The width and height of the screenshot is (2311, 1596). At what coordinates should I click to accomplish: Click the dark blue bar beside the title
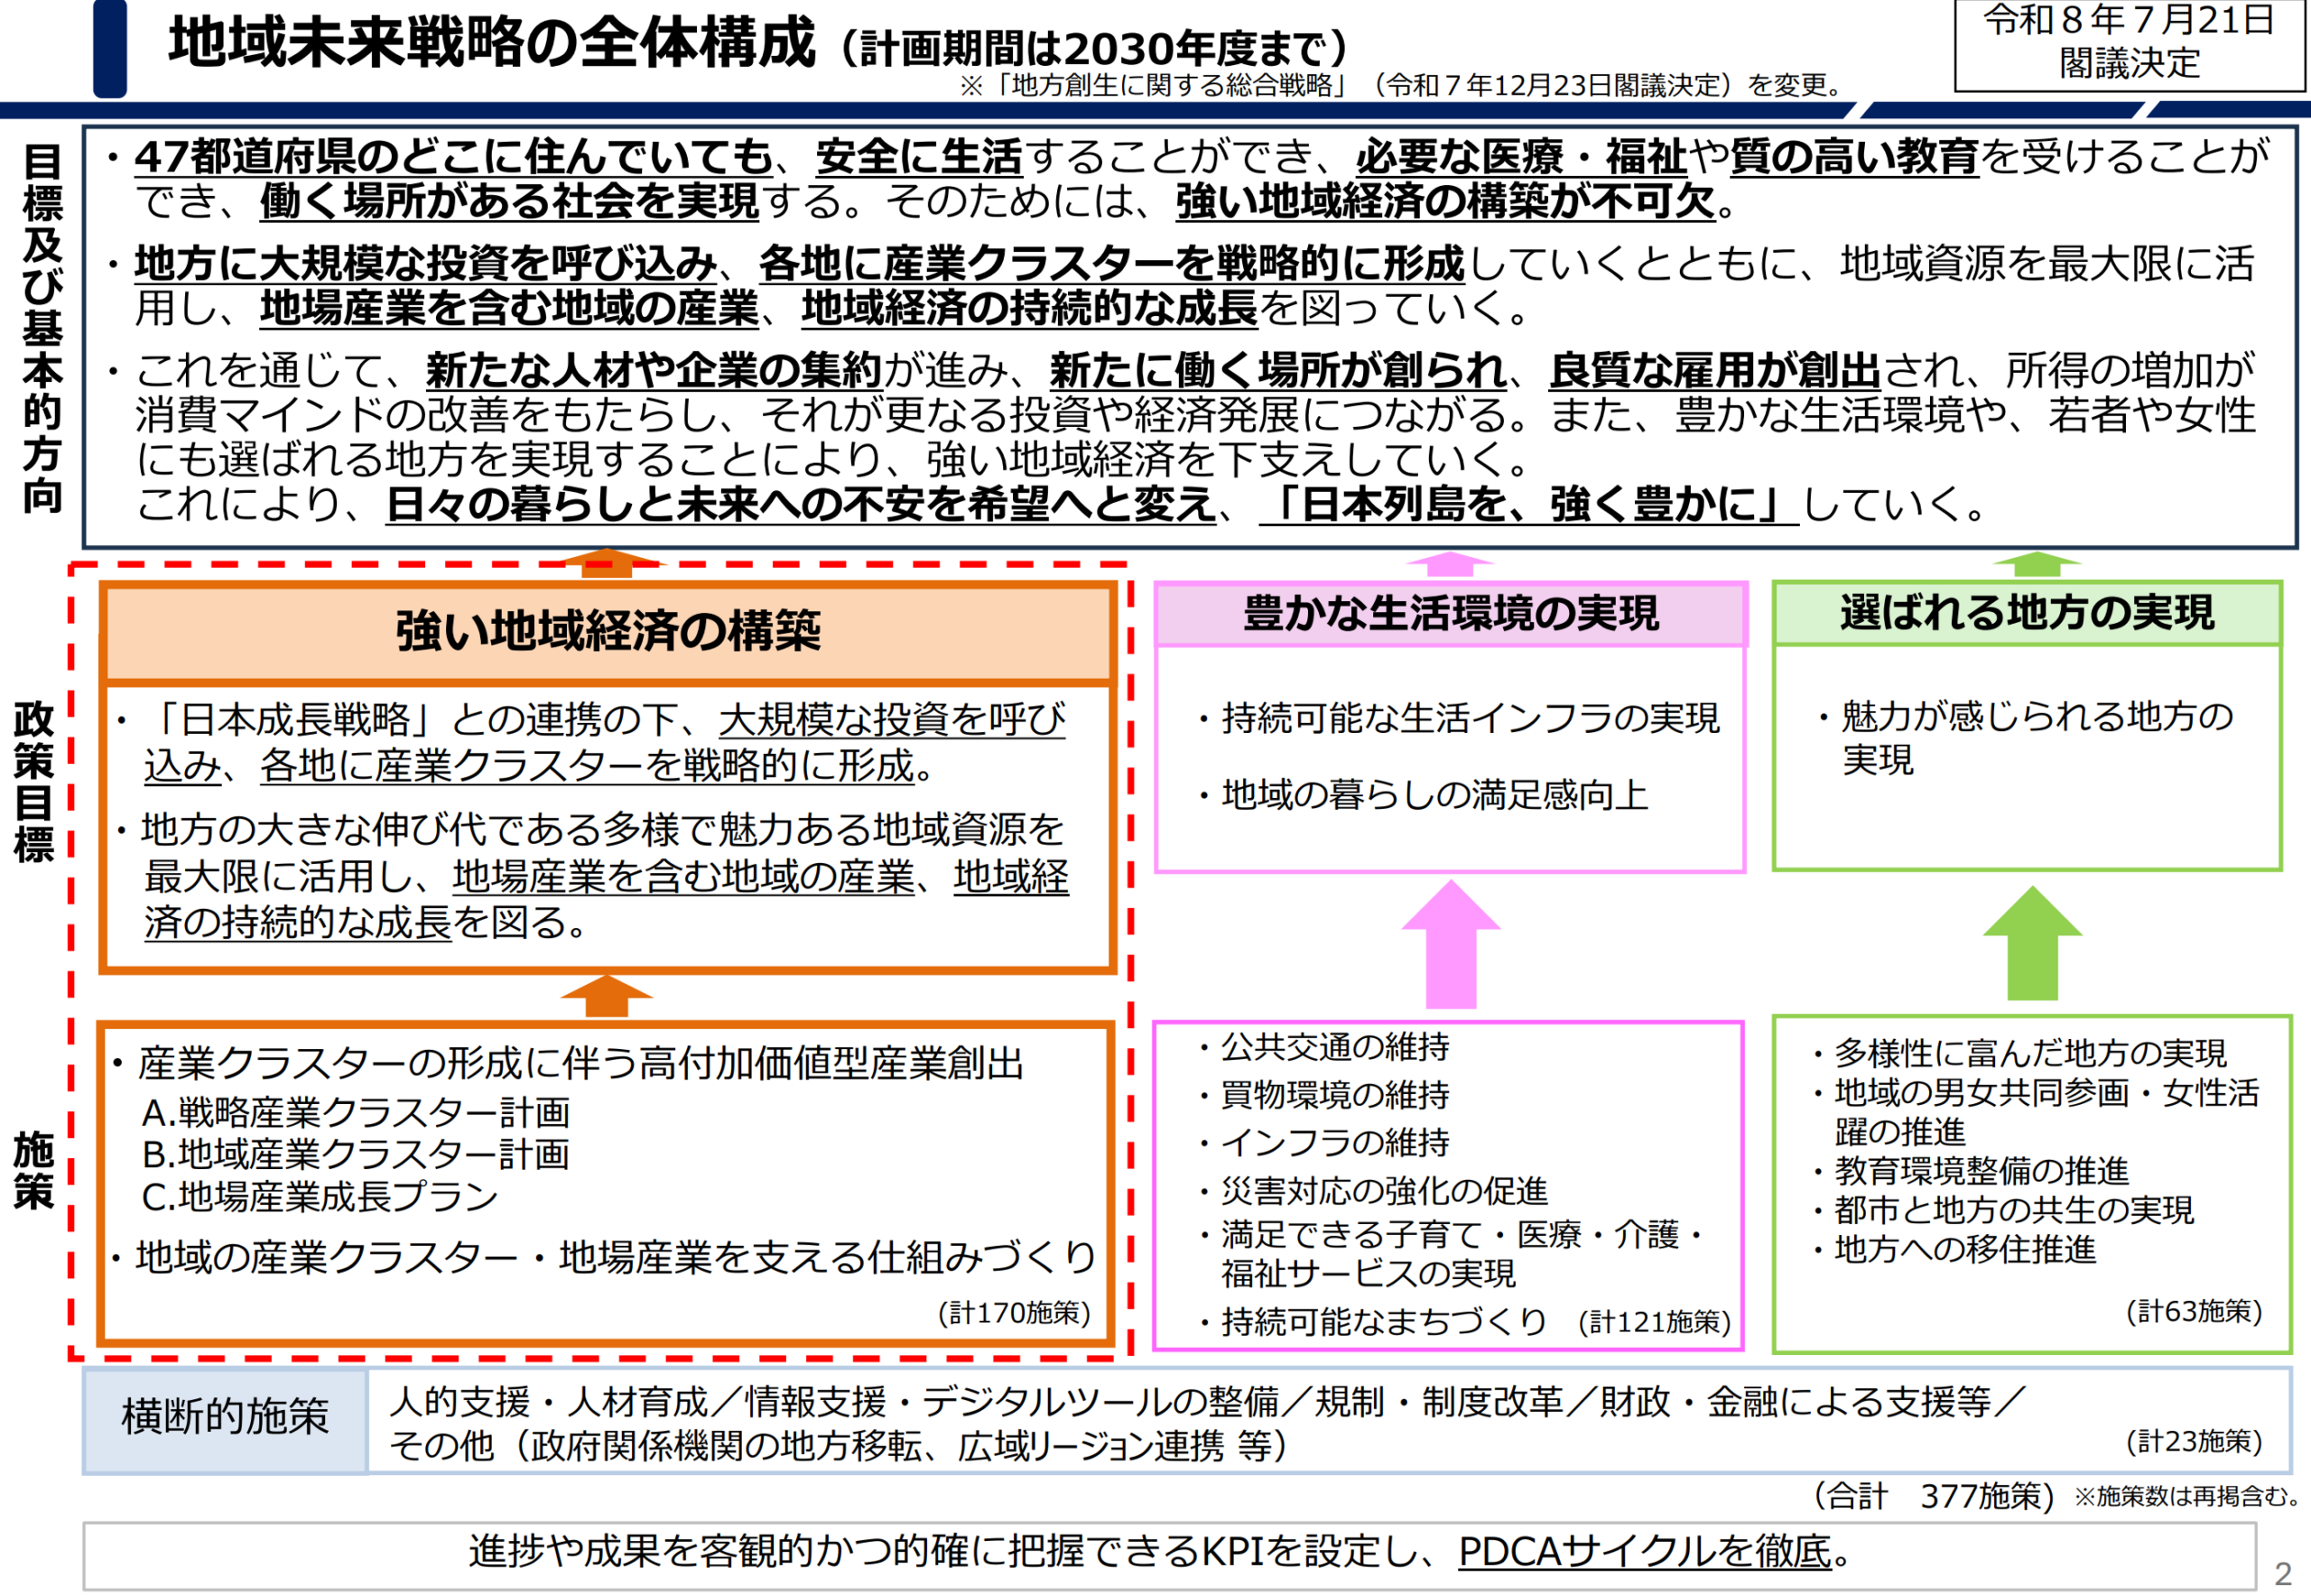pyautogui.click(x=110, y=48)
